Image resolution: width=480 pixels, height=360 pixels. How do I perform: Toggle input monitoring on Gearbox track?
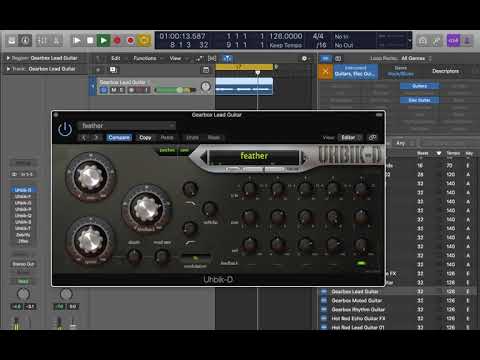[x=146, y=90]
